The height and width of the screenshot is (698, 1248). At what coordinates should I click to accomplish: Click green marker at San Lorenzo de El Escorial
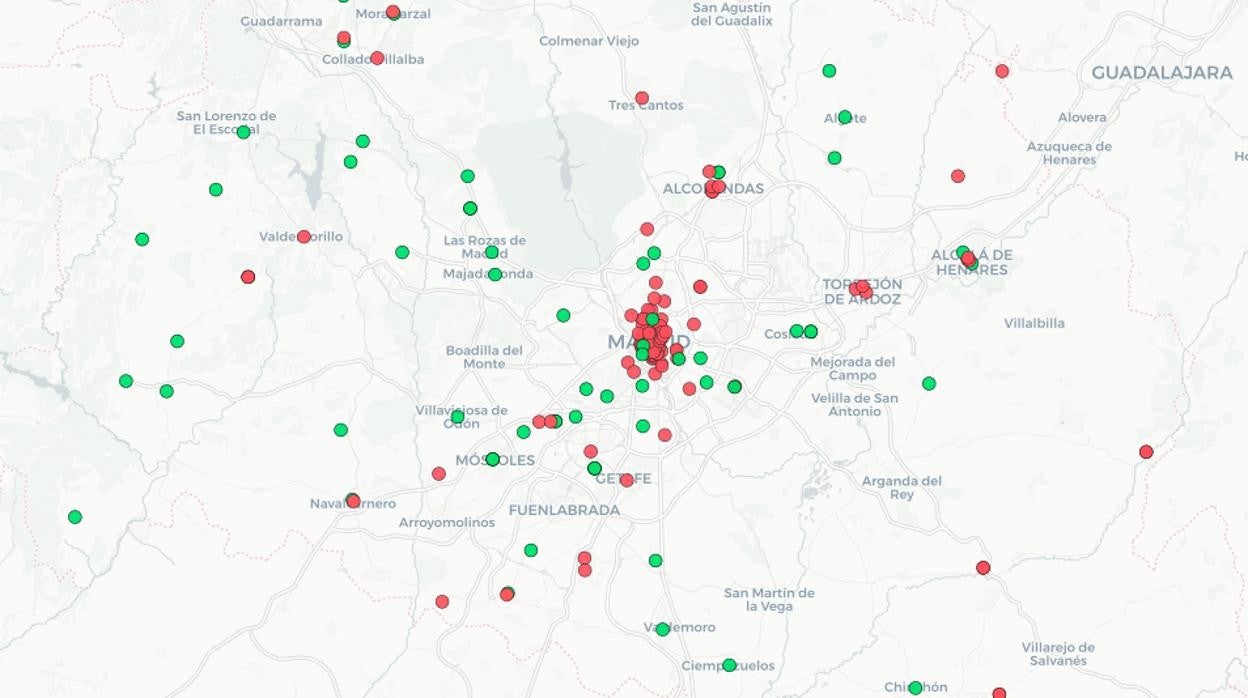243,132
